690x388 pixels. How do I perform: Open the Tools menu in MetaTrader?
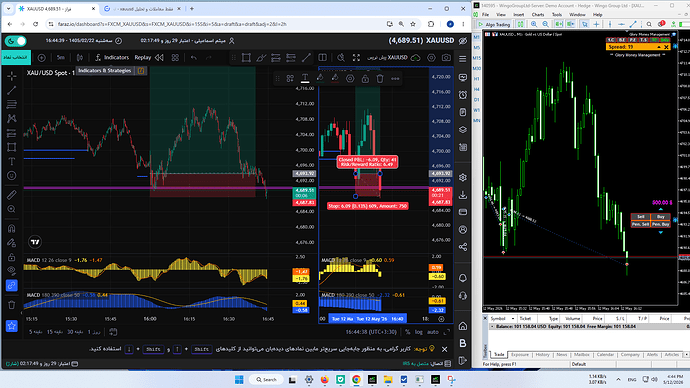557,15
